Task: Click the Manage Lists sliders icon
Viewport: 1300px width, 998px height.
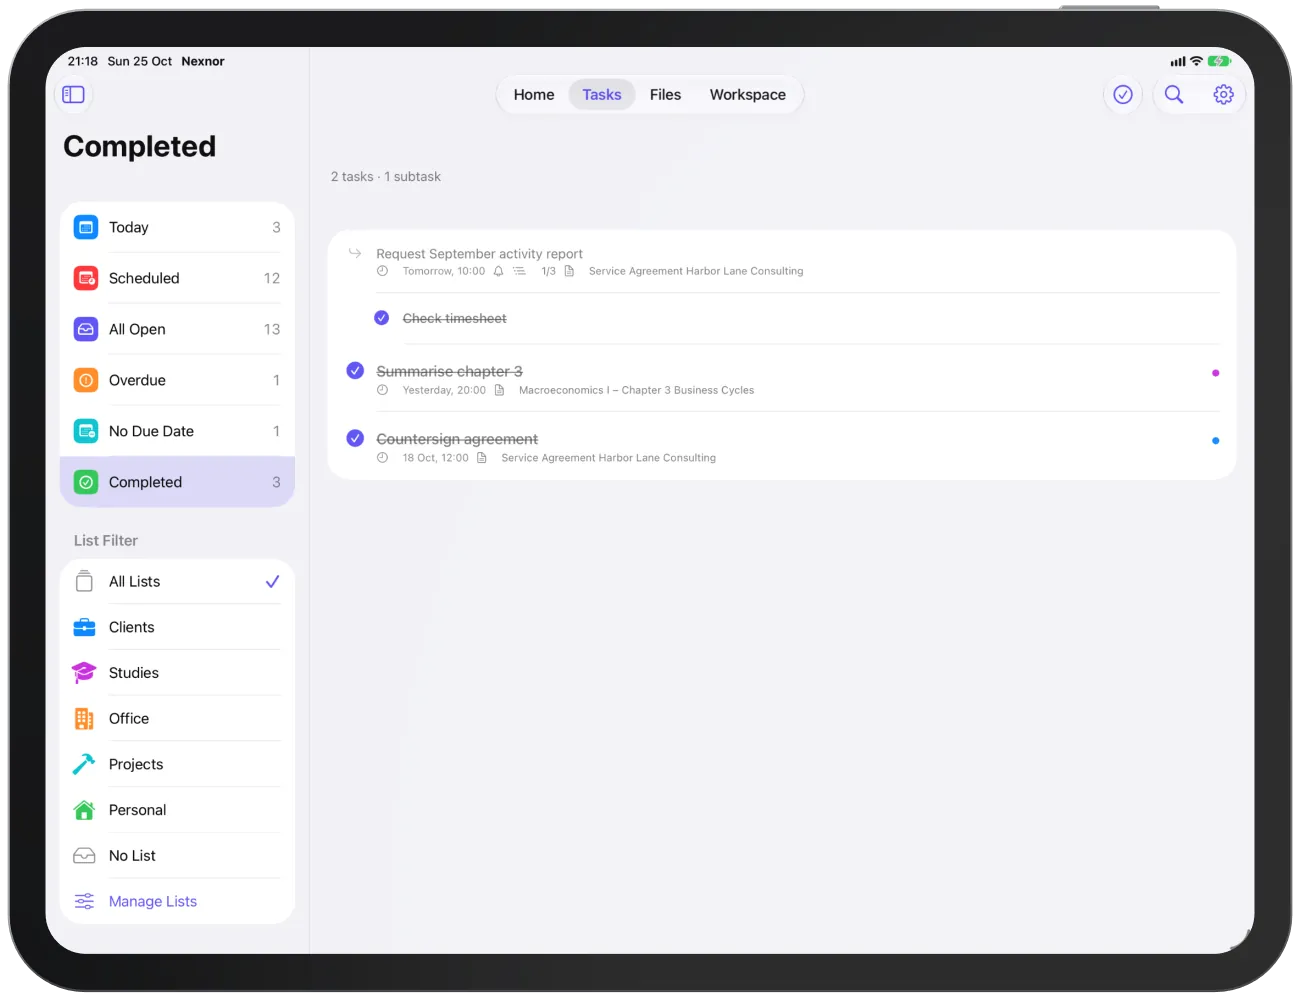Action: click(x=84, y=901)
